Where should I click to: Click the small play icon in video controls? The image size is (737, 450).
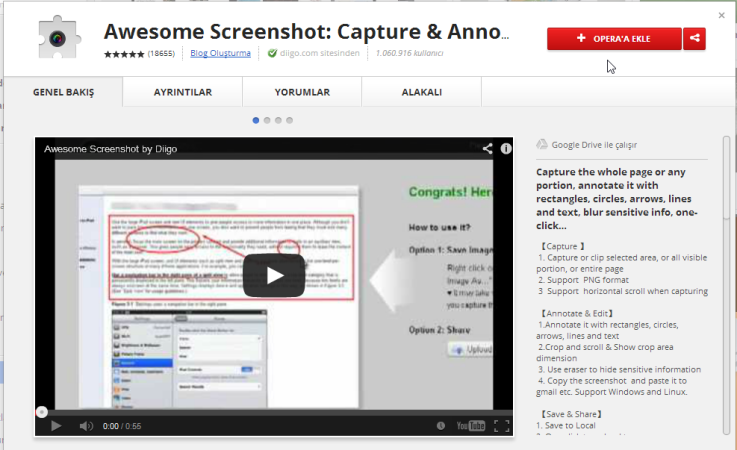point(56,426)
